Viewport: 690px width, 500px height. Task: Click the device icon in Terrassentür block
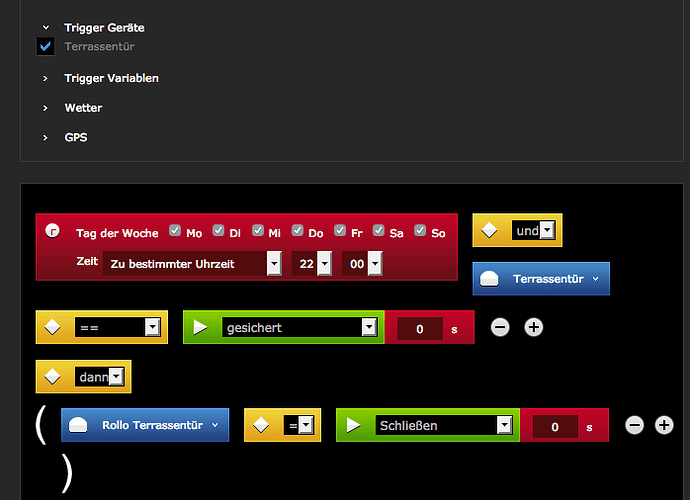(489, 279)
